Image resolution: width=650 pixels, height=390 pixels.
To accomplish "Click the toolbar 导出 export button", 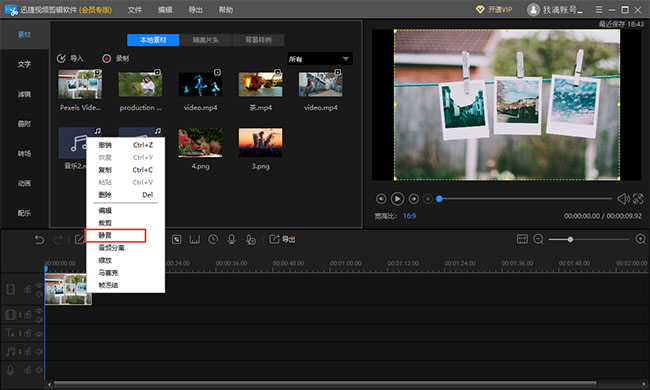I will pyautogui.click(x=282, y=239).
